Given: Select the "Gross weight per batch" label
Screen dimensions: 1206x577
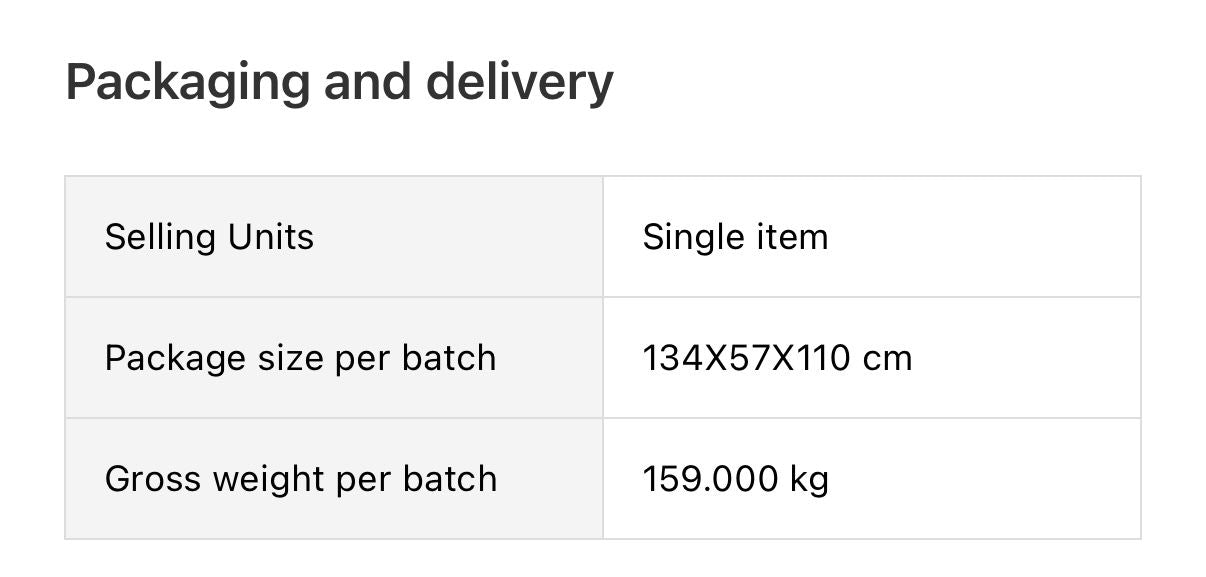Looking at the screenshot, I should point(300,479).
